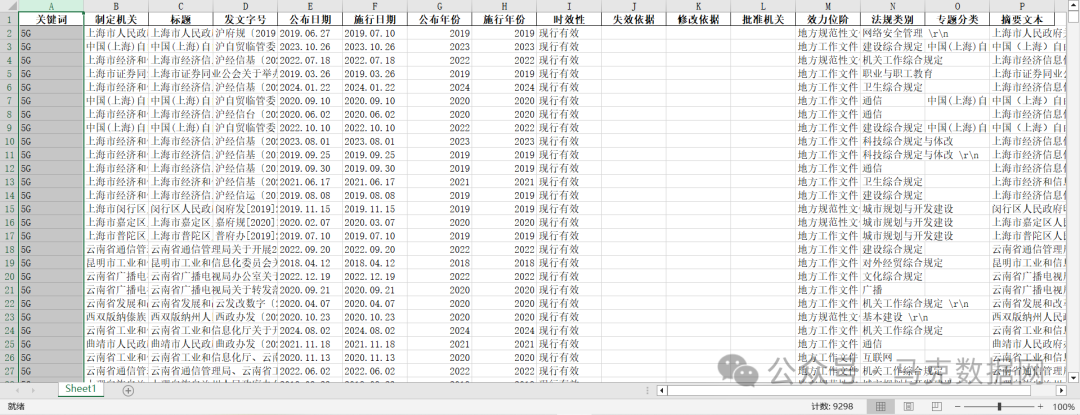Click horizontal scrollbar left arrow

[x=662, y=390]
